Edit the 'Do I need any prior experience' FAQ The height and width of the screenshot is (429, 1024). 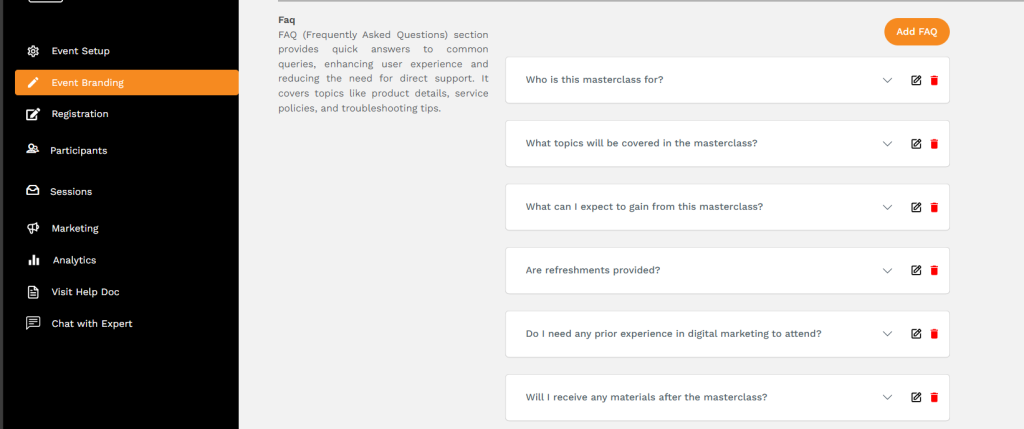tap(916, 334)
